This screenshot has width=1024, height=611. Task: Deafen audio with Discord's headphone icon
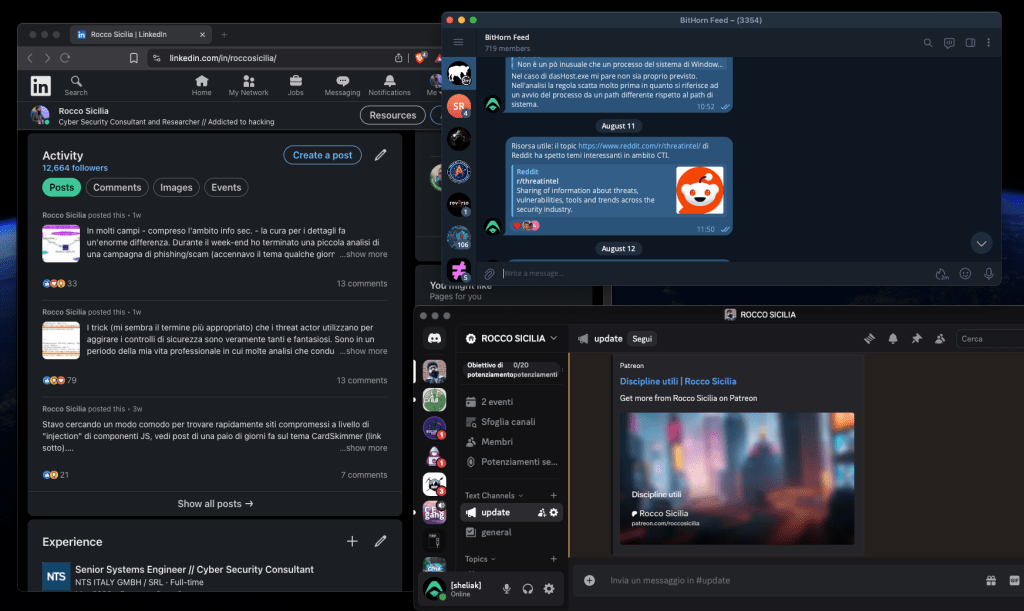pos(528,589)
